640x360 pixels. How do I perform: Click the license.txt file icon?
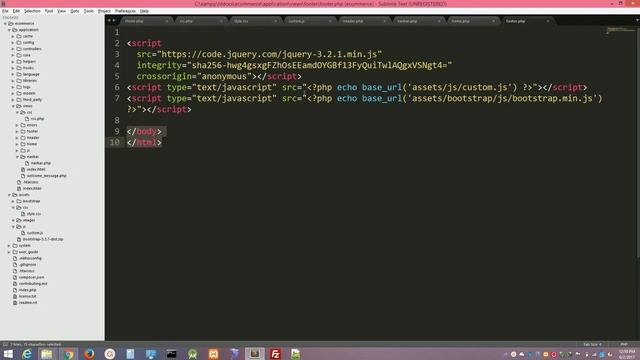click(15, 296)
